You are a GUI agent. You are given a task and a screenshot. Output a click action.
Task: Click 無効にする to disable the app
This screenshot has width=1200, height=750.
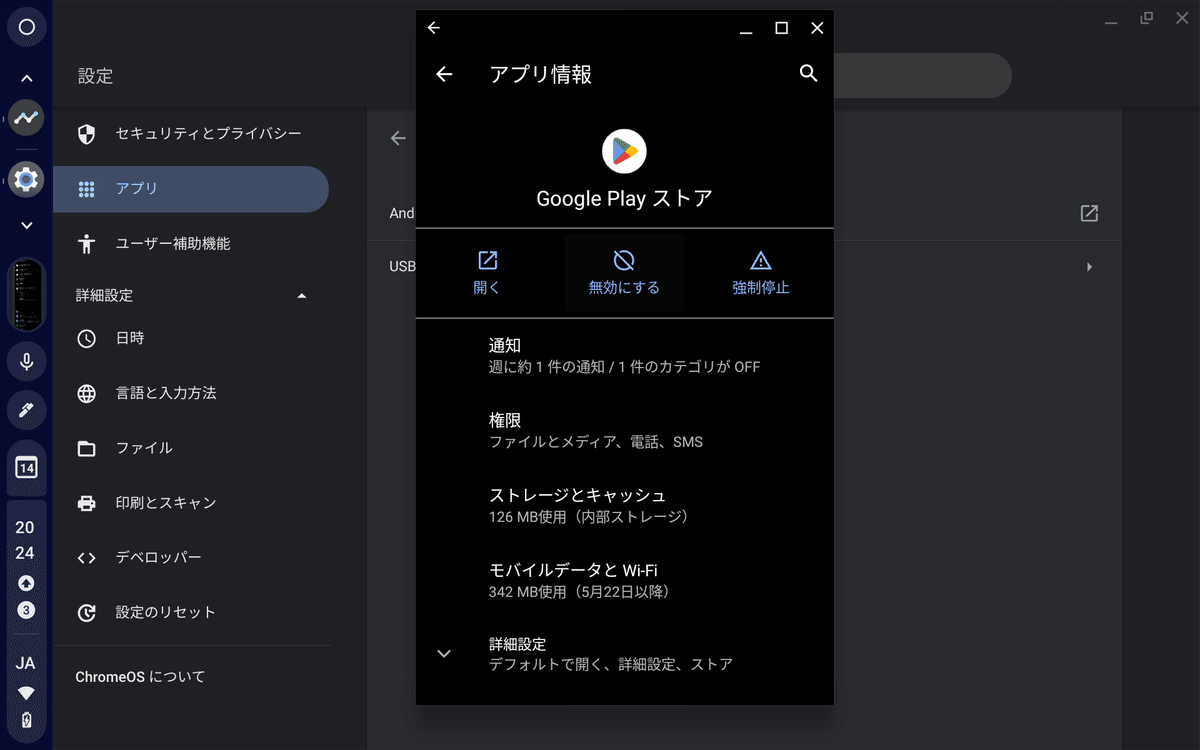click(x=624, y=272)
